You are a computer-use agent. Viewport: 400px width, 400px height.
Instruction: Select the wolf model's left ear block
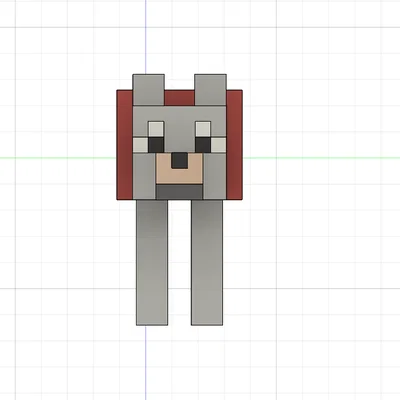(149, 90)
